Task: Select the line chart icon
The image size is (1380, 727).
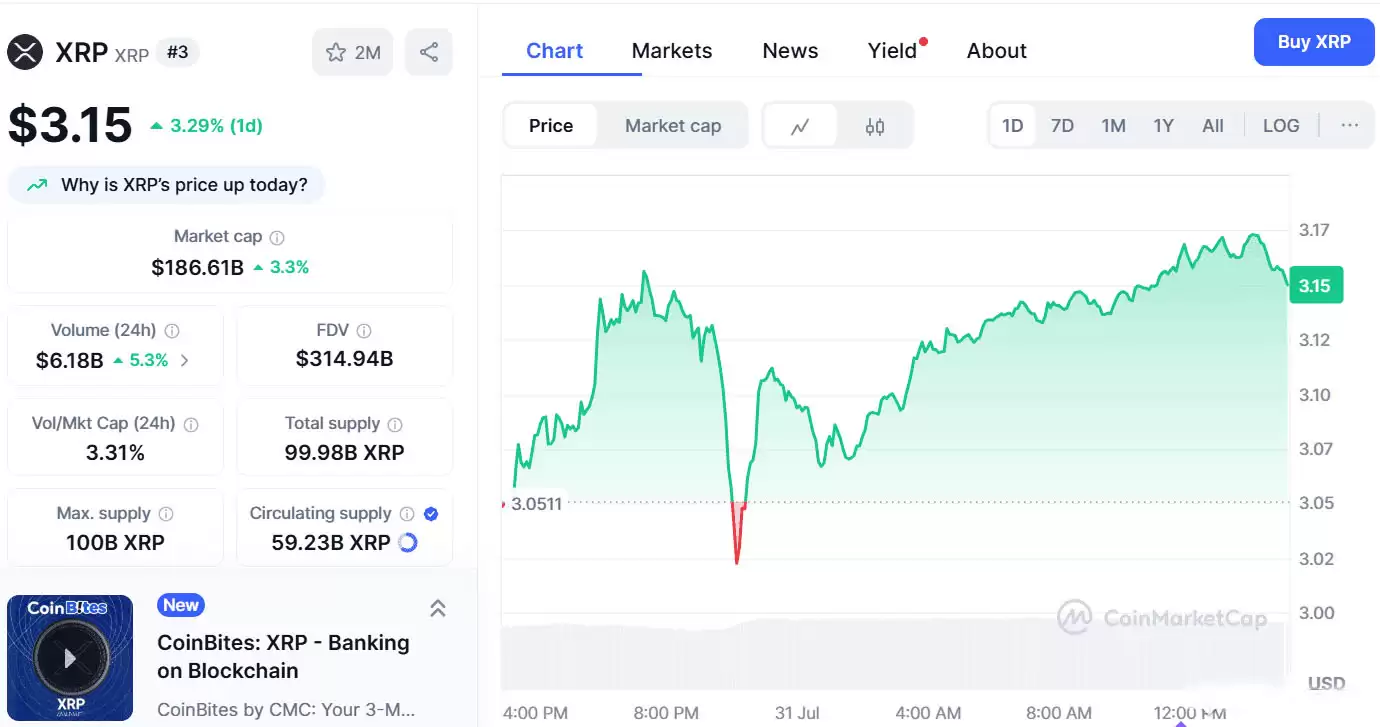Action: tap(801, 125)
